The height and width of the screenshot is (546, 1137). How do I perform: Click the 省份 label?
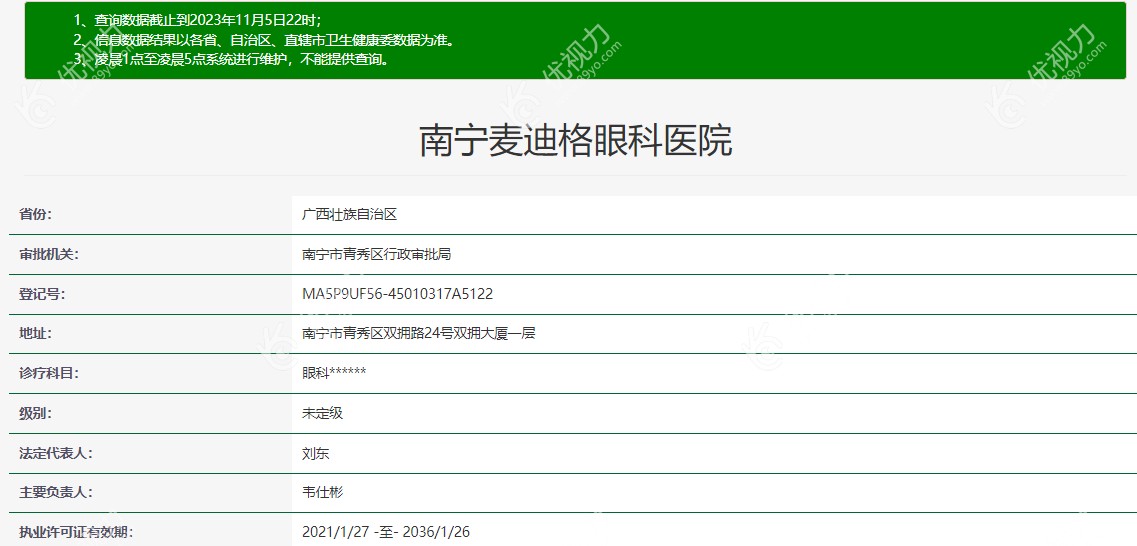coord(36,215)
